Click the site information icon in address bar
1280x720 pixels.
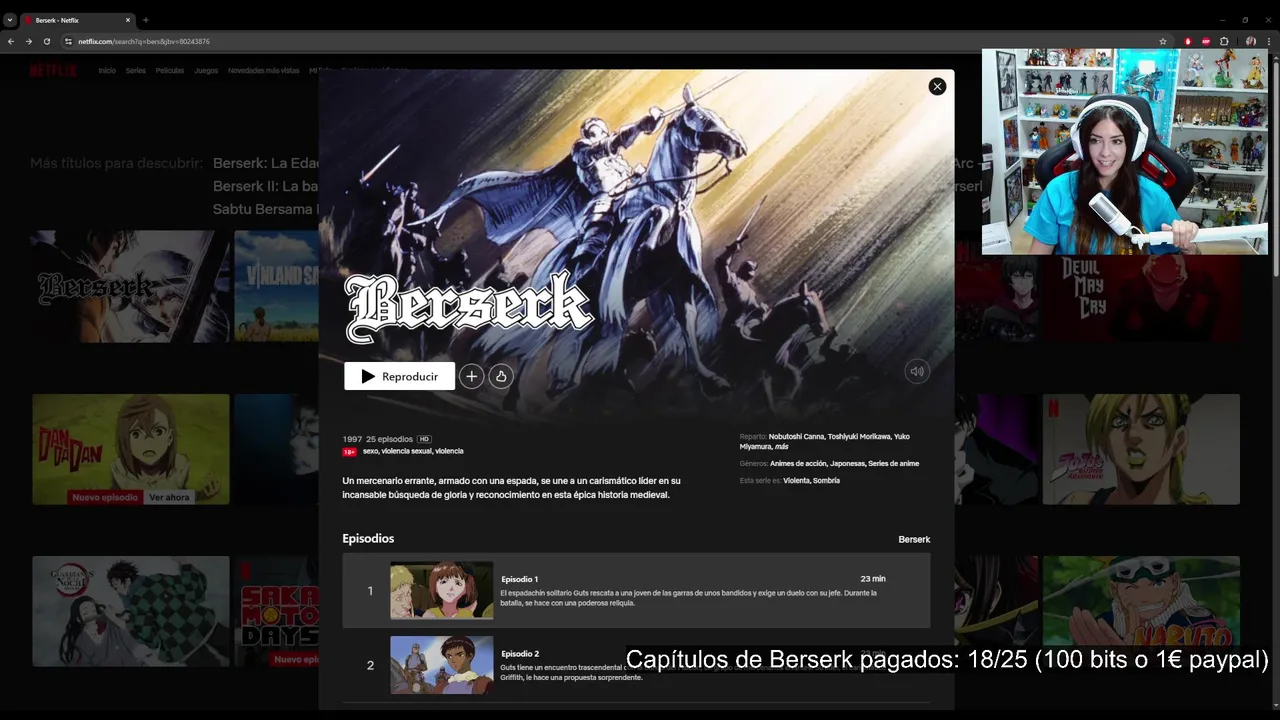(x=68, y=41)
